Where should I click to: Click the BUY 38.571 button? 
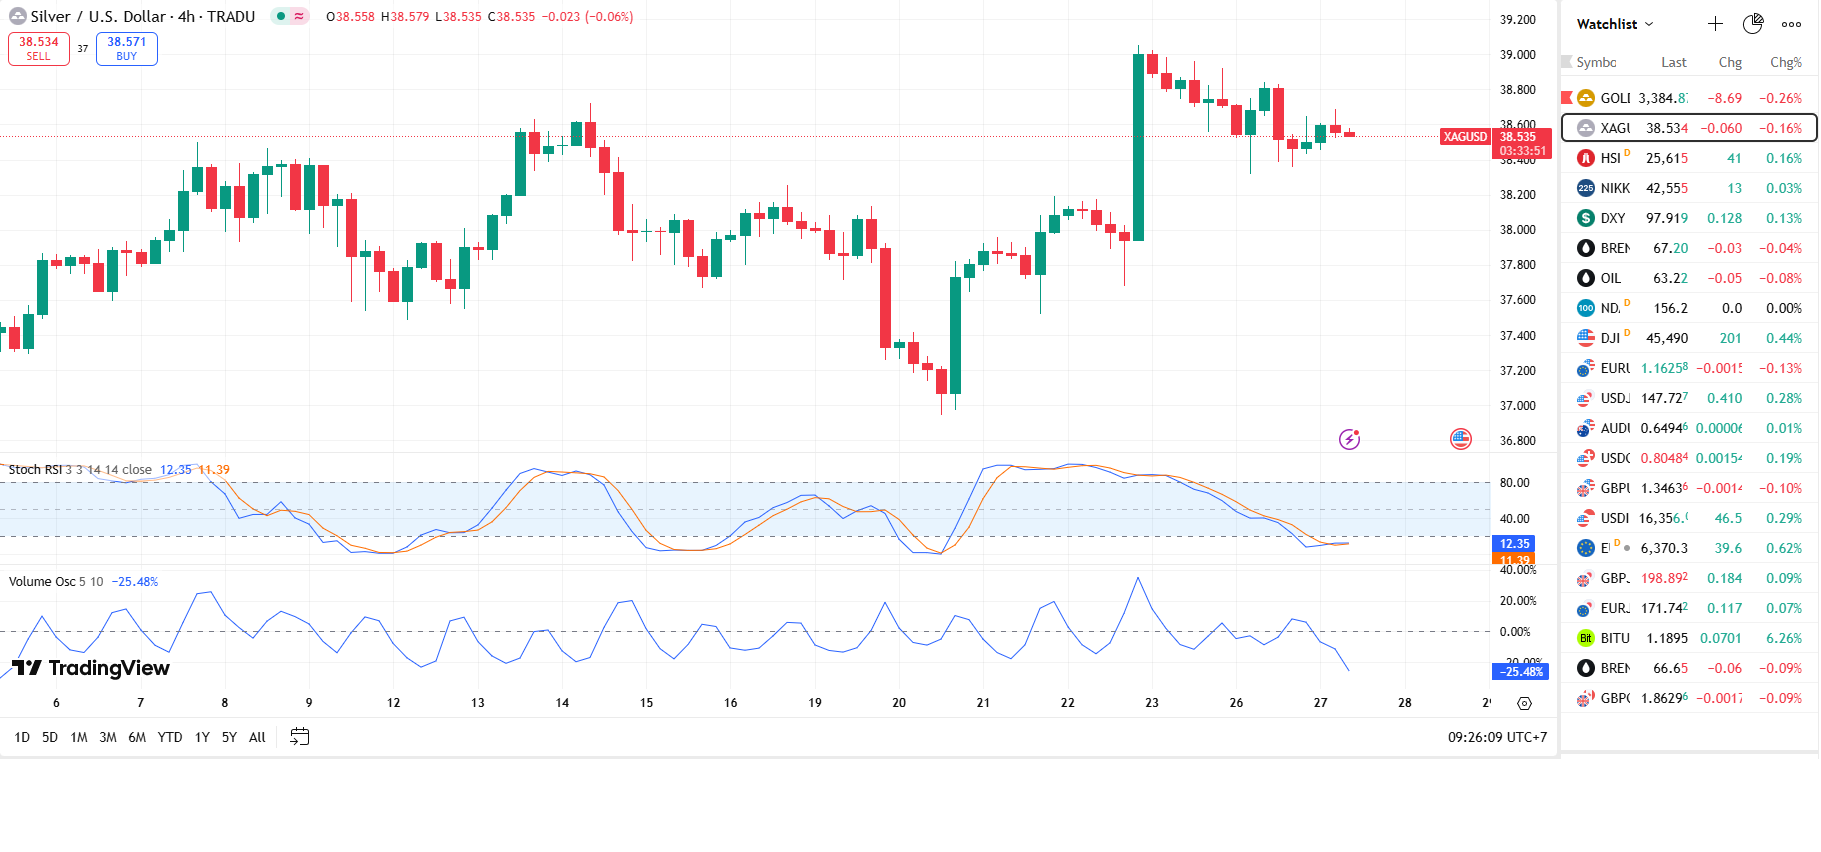click(x=127, y=48)
